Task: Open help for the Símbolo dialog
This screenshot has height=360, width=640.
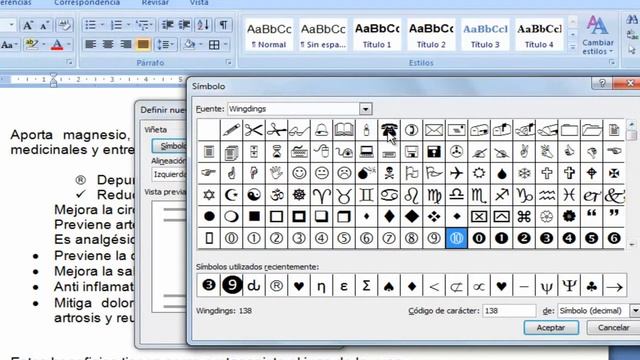Action: coord(602,84)
